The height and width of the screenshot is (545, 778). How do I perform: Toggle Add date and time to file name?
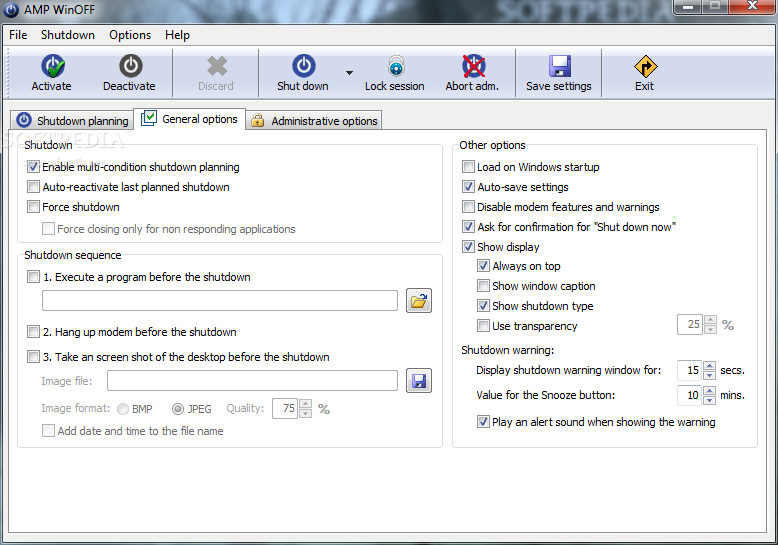(x=48, y=430)
